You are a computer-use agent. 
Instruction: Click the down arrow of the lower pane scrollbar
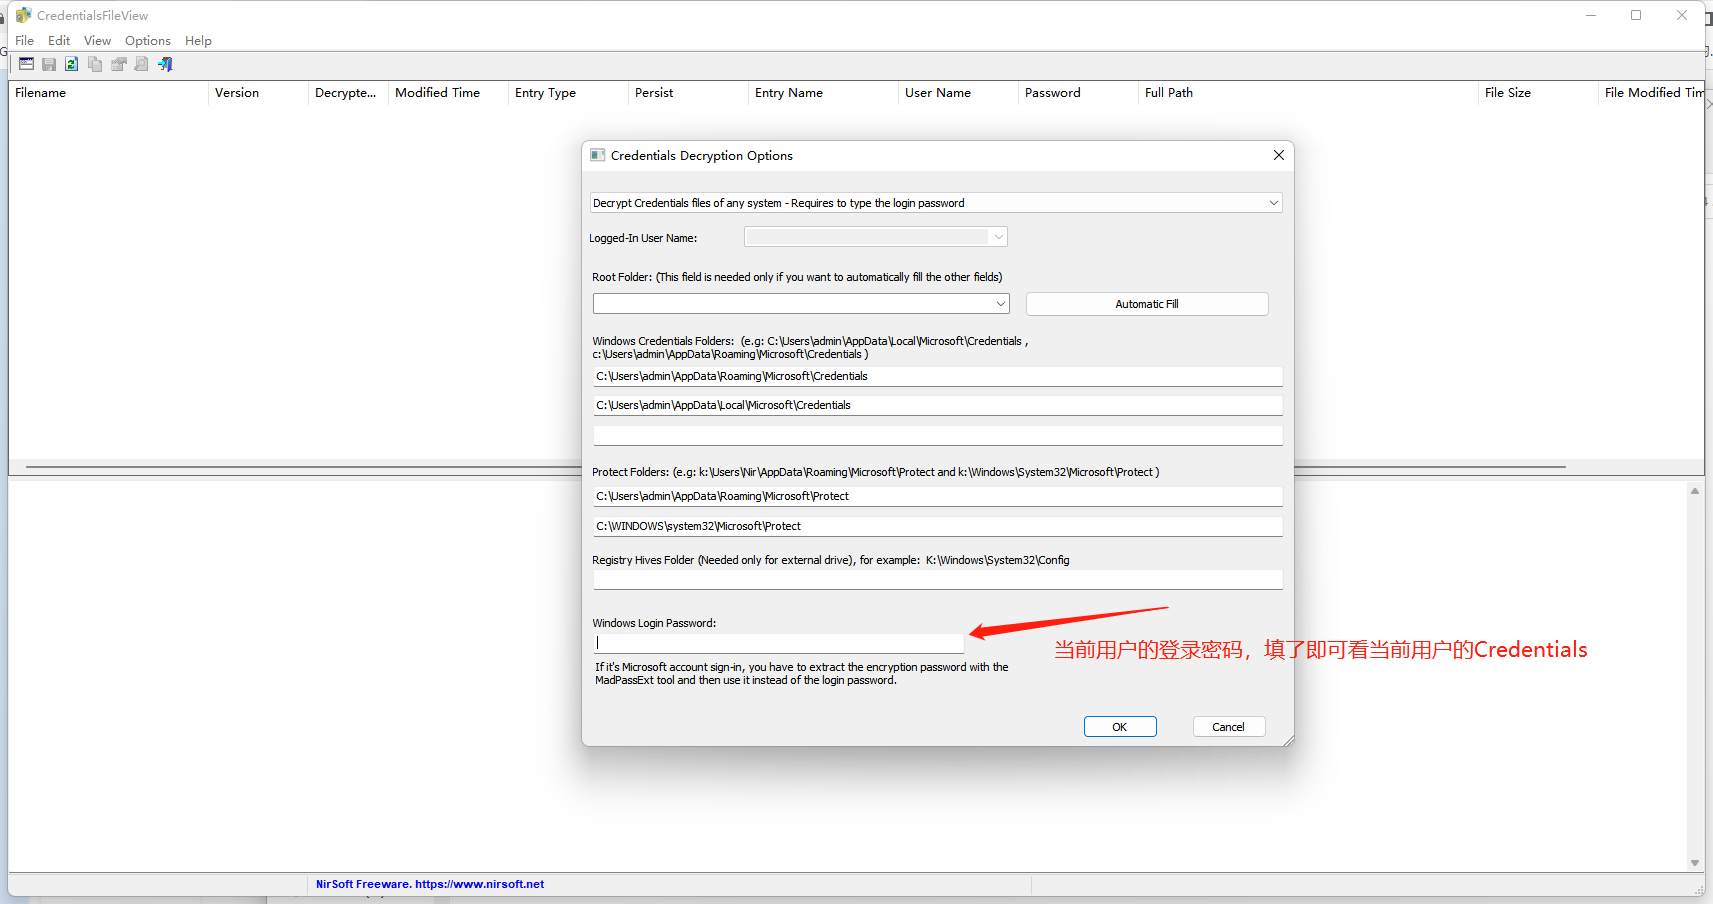tap(1694, 862)
